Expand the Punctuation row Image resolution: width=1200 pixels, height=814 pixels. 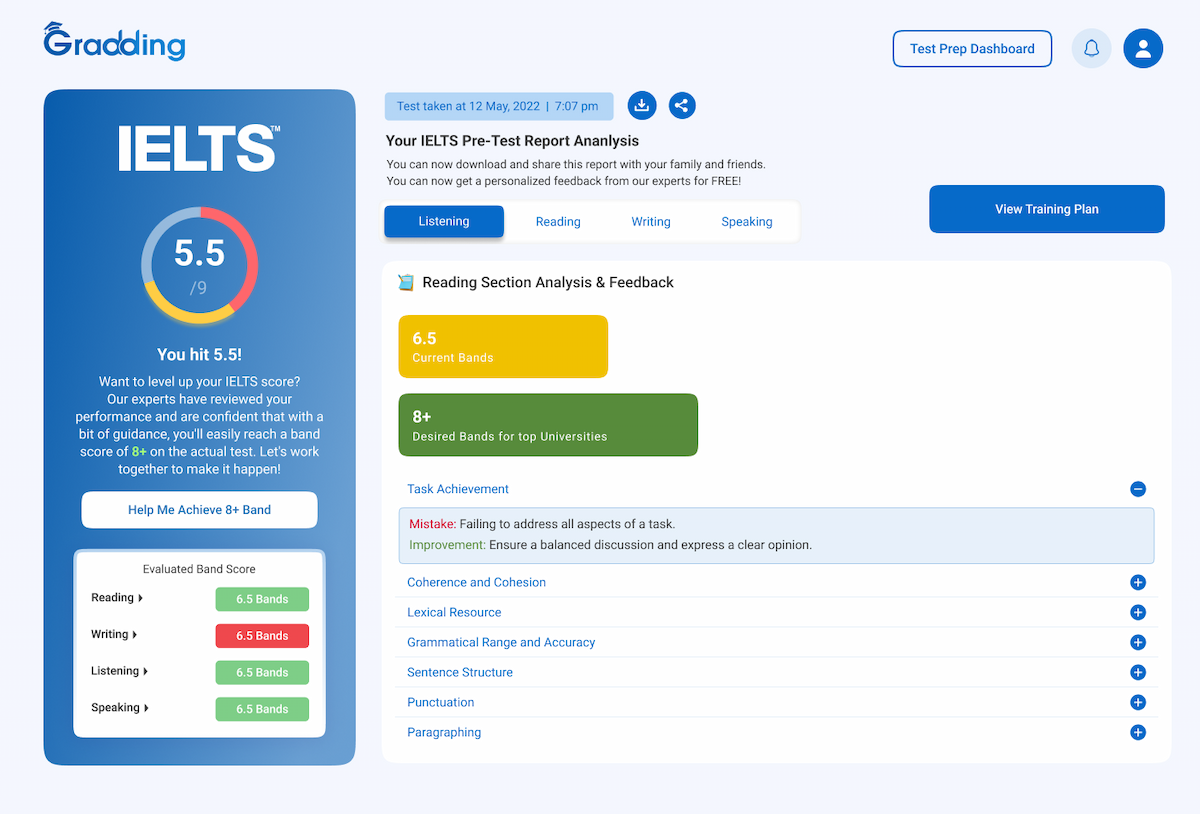[x=1138, y=702]
